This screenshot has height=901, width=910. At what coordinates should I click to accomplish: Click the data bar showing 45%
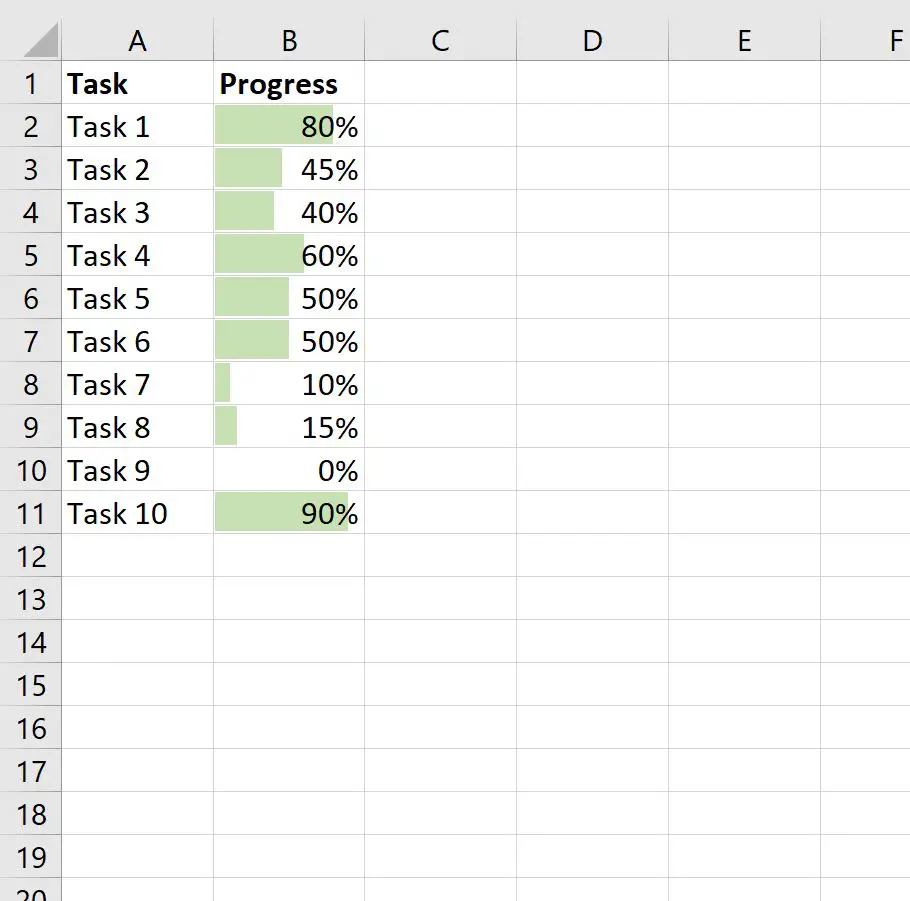click(x=250, y=169)
